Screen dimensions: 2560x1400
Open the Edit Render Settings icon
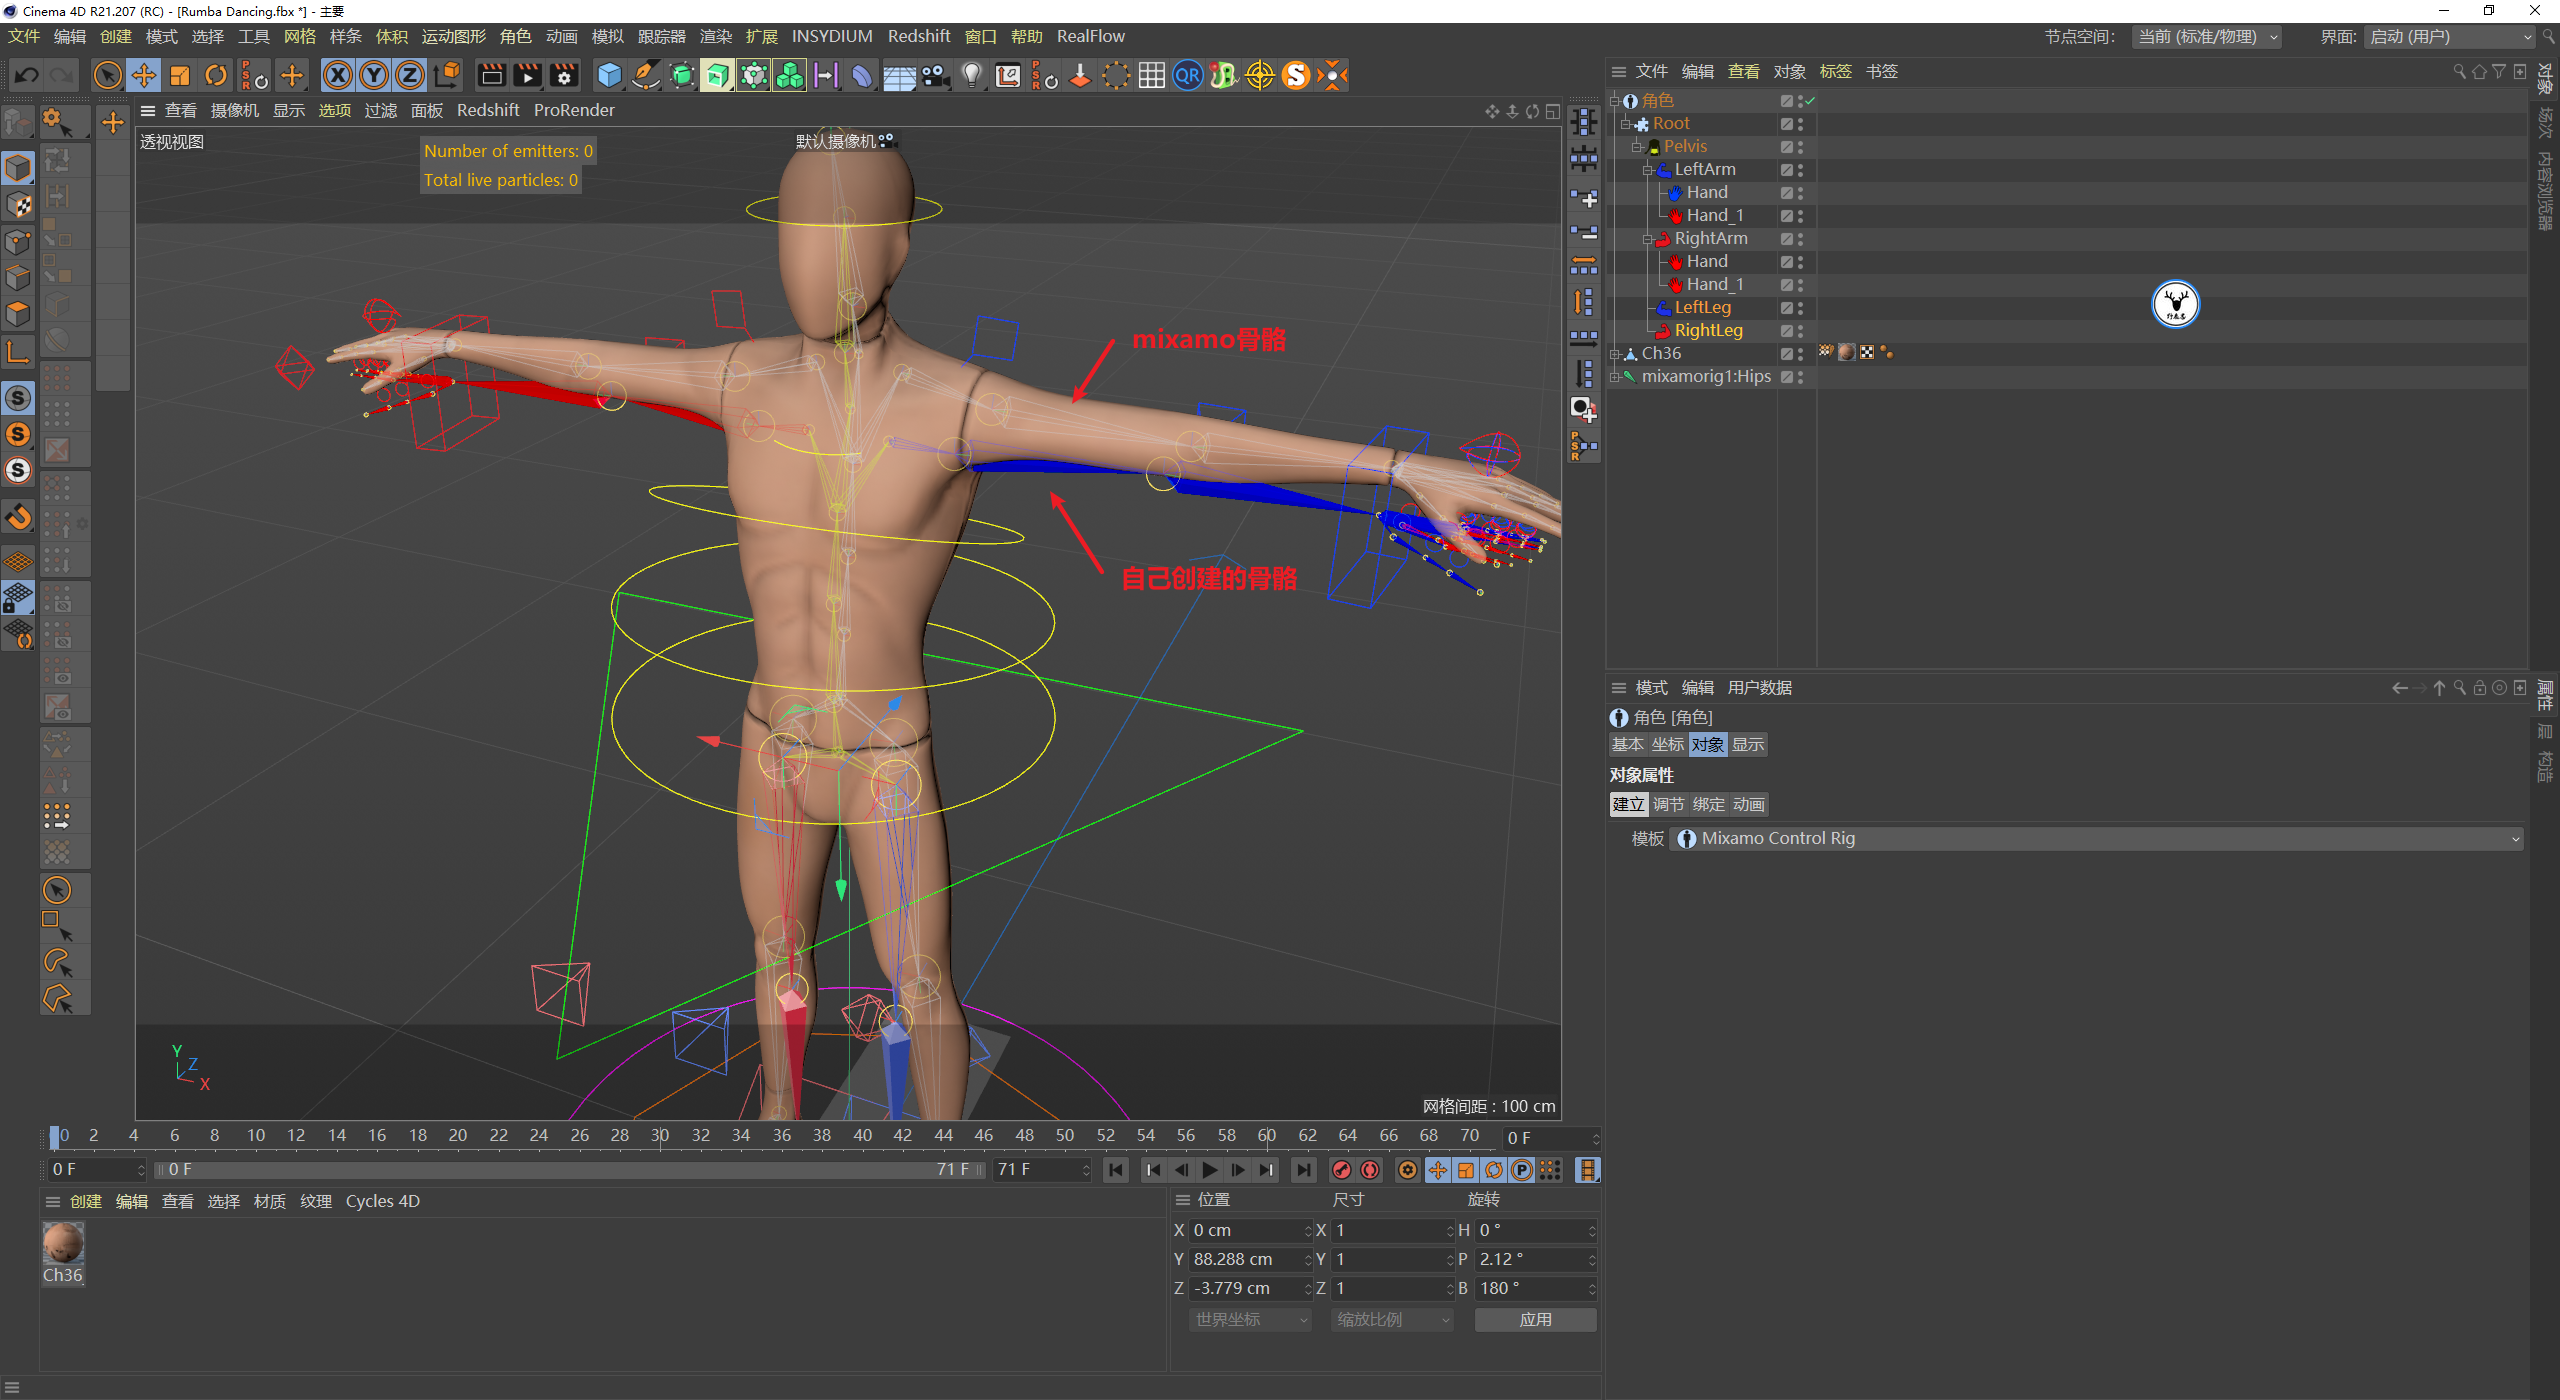tap(564, 75)
